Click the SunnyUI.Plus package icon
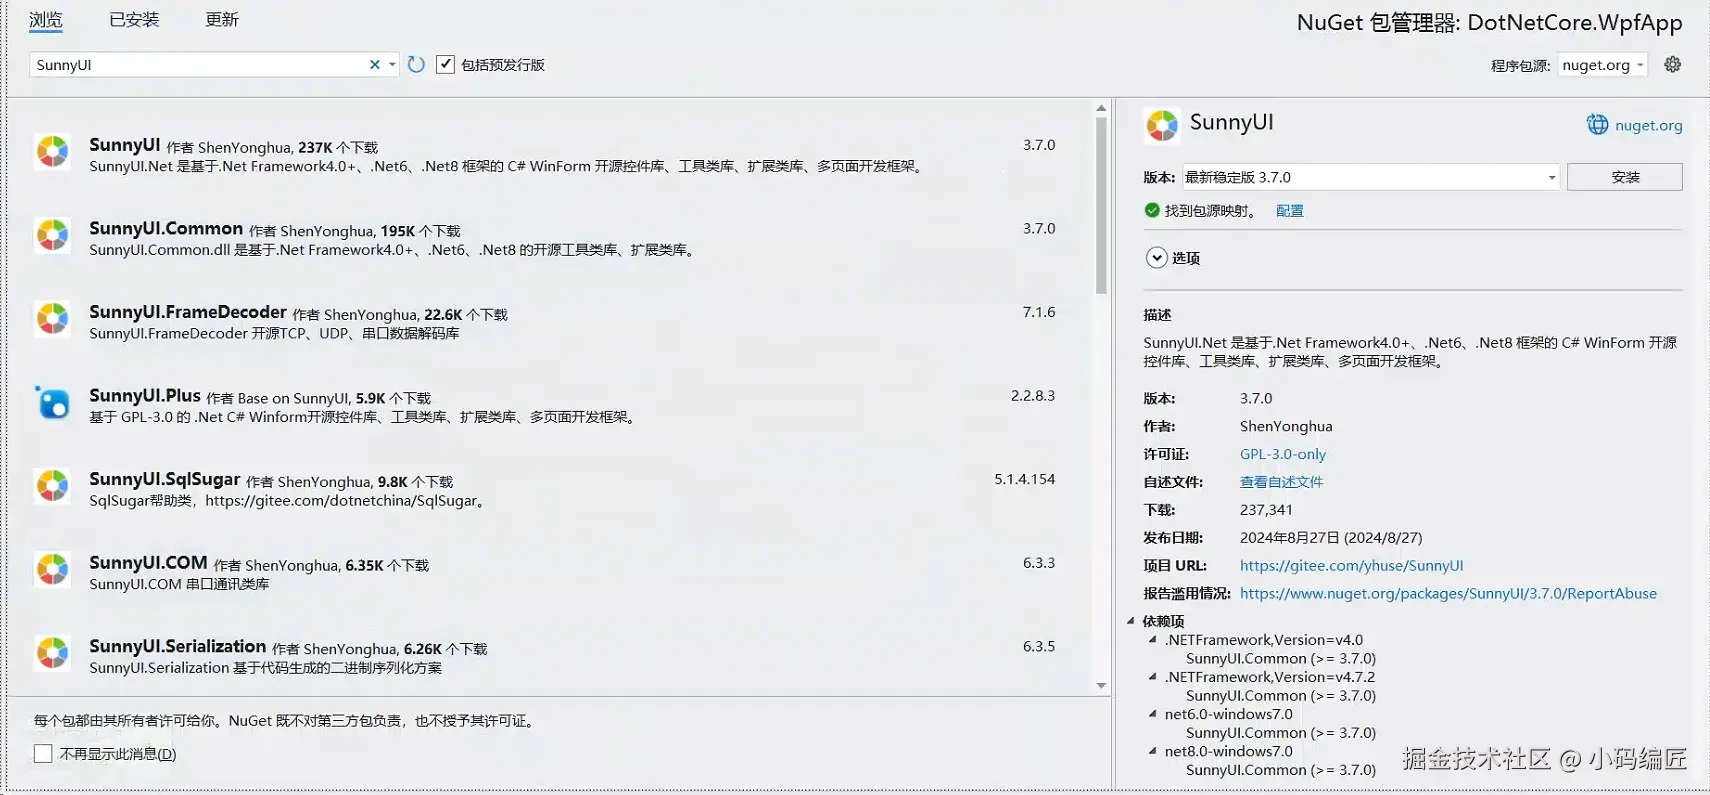The width and height of the screenshot is (1710, 795). click(x=52, y=402)
